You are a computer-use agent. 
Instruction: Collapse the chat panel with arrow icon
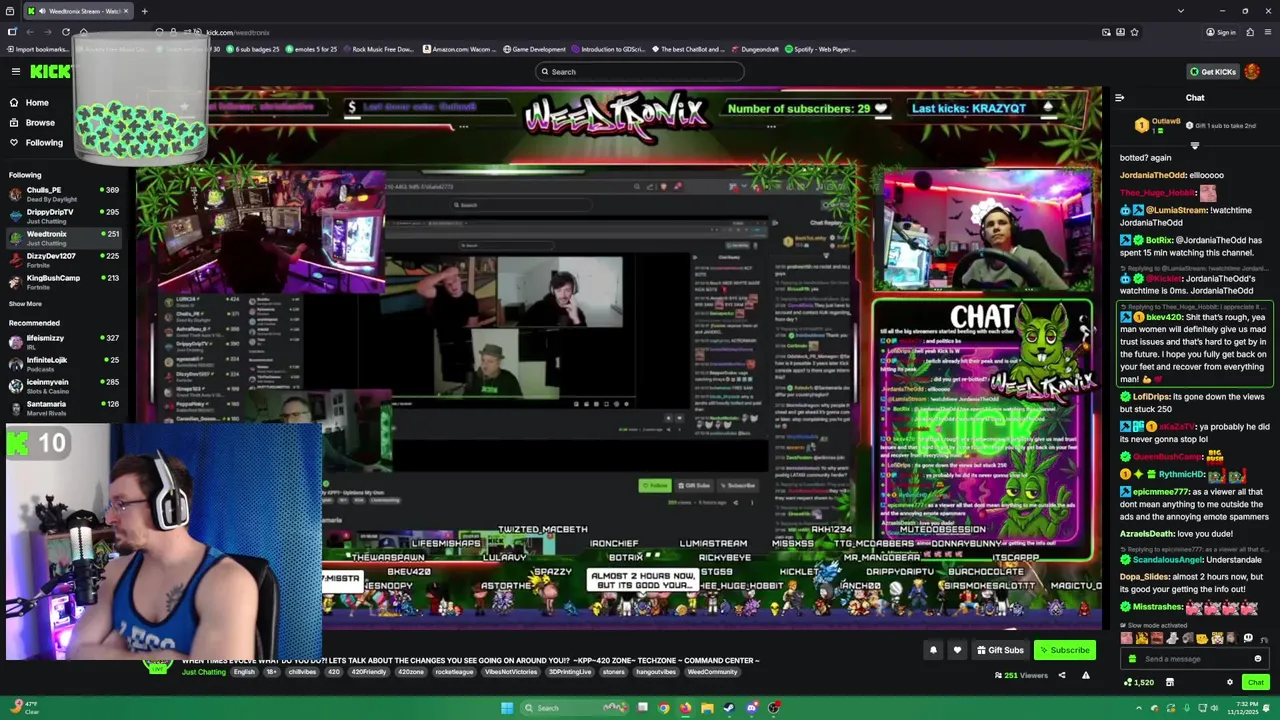tap(1119, 98)
